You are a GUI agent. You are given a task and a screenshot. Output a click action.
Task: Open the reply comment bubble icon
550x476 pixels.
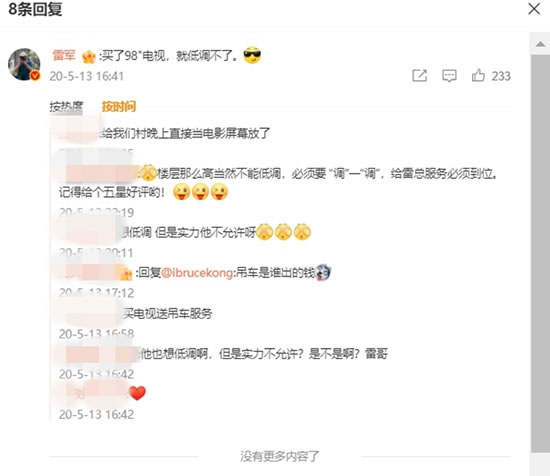(x=449, y=75)
